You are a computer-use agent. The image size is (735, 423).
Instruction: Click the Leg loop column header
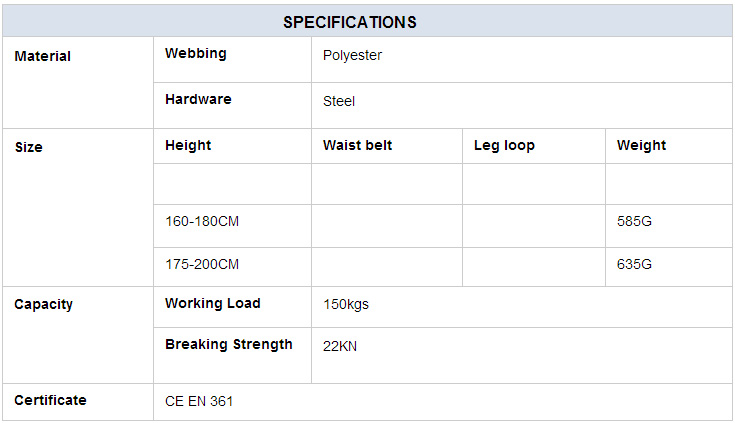504,145
